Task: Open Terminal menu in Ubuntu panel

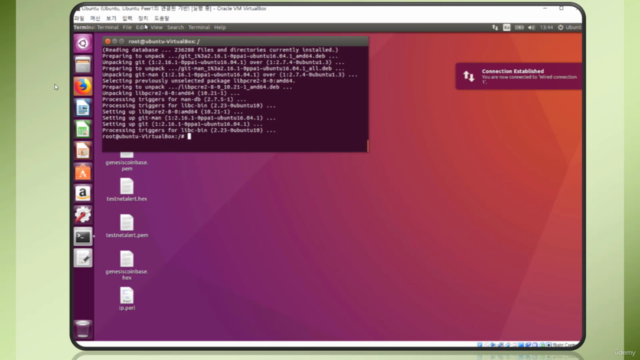Action: 108,27
